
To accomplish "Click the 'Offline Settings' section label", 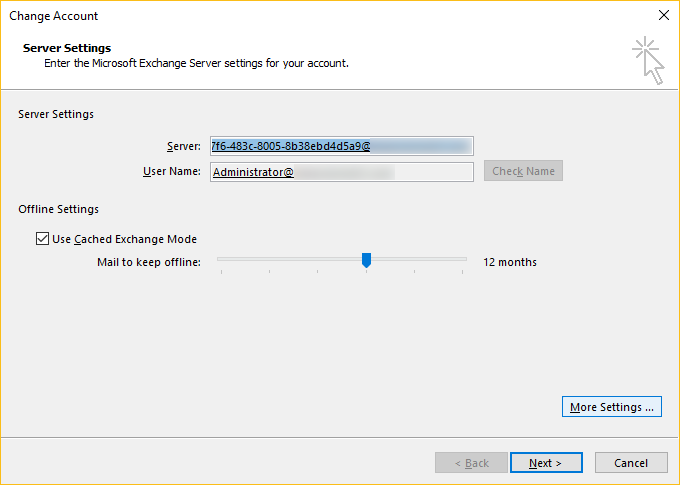I will coord(59,209).
